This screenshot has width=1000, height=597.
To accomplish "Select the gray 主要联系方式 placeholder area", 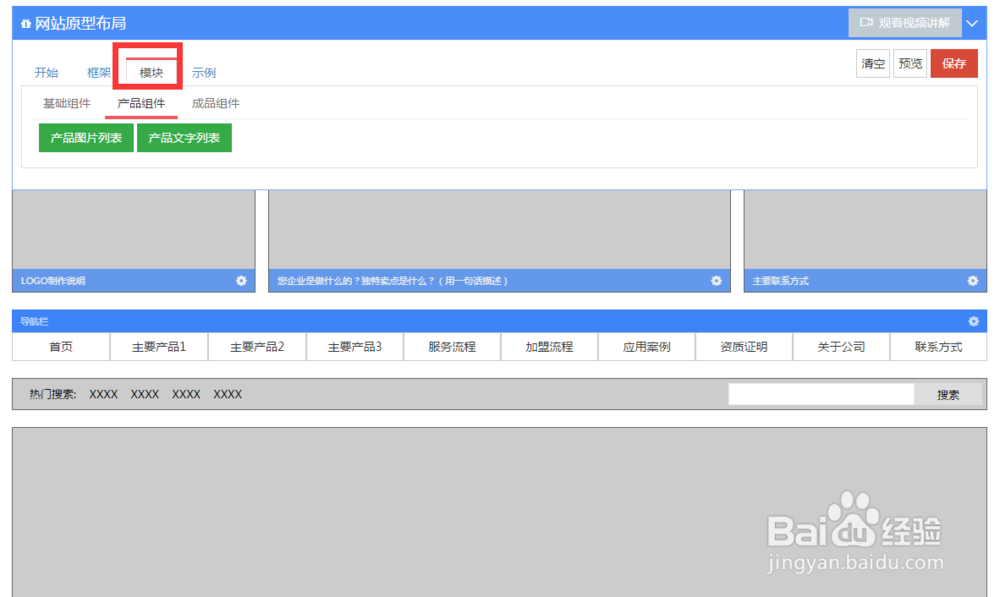I will (x=865, y=230).
